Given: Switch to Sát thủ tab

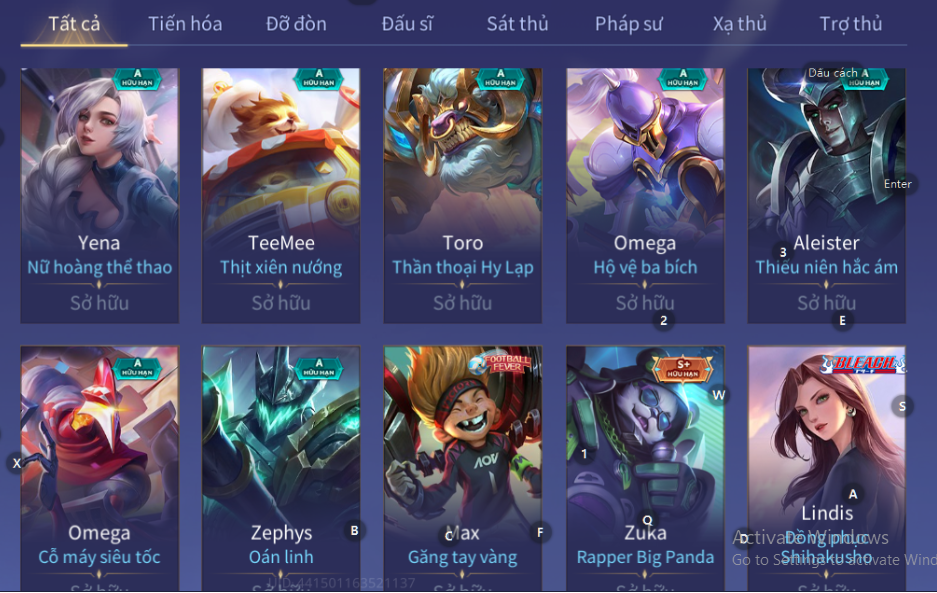Looking at the screenshot, I should coord(518,24).
